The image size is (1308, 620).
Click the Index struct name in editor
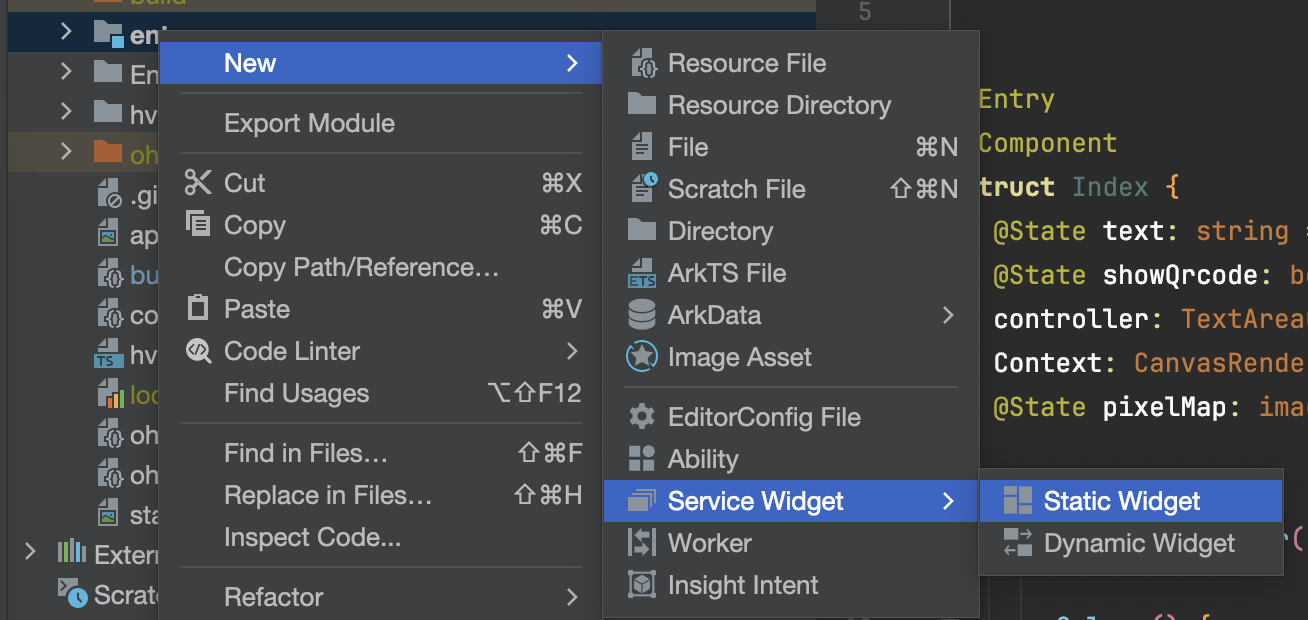(x=1110, y=187)
